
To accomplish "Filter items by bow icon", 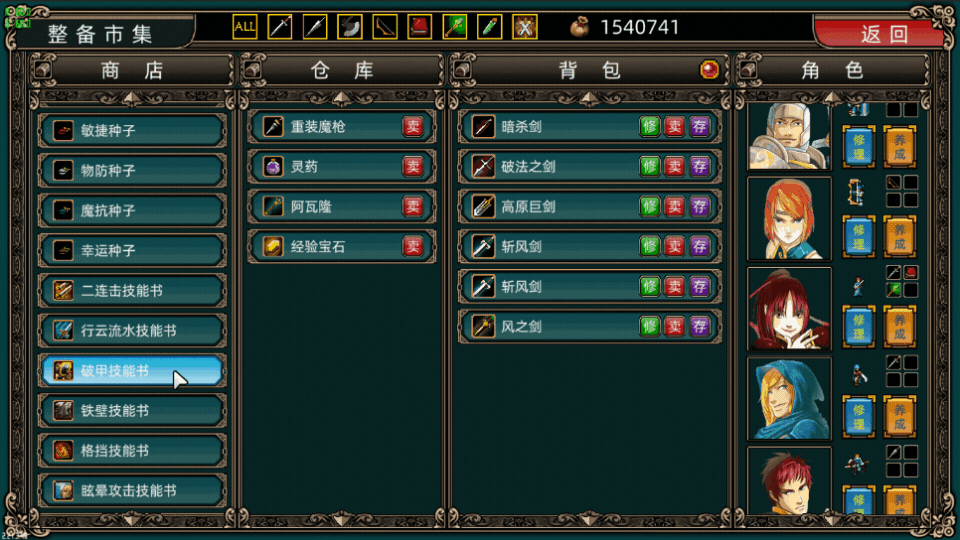I will pos(384,27).
